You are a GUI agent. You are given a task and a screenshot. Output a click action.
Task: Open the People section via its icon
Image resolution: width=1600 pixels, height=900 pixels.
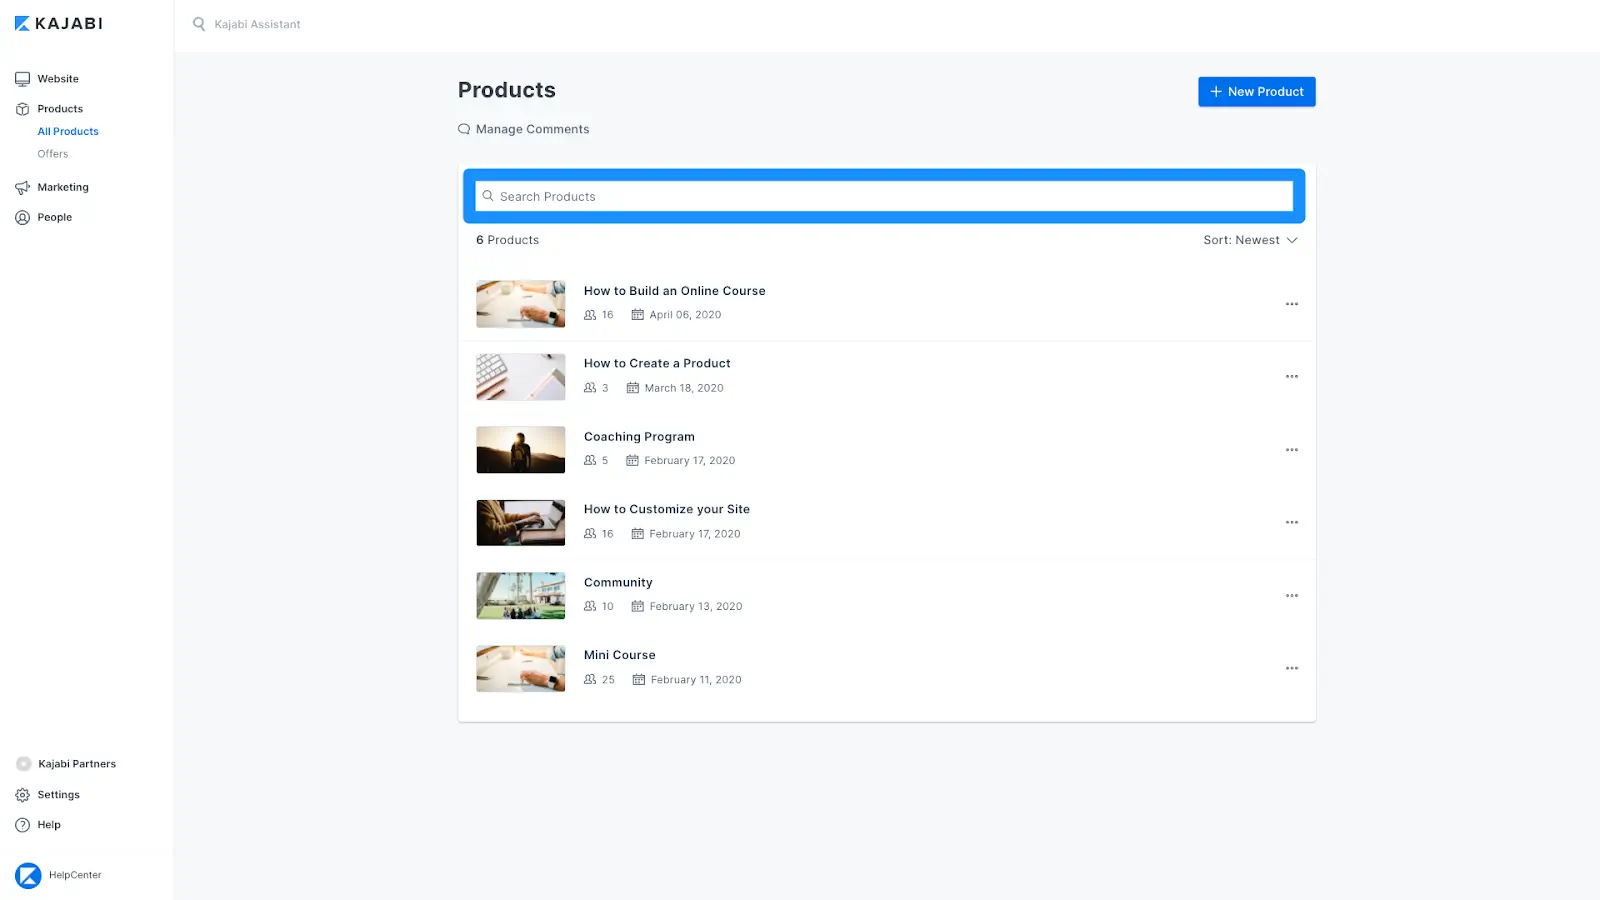coord(23,216)
